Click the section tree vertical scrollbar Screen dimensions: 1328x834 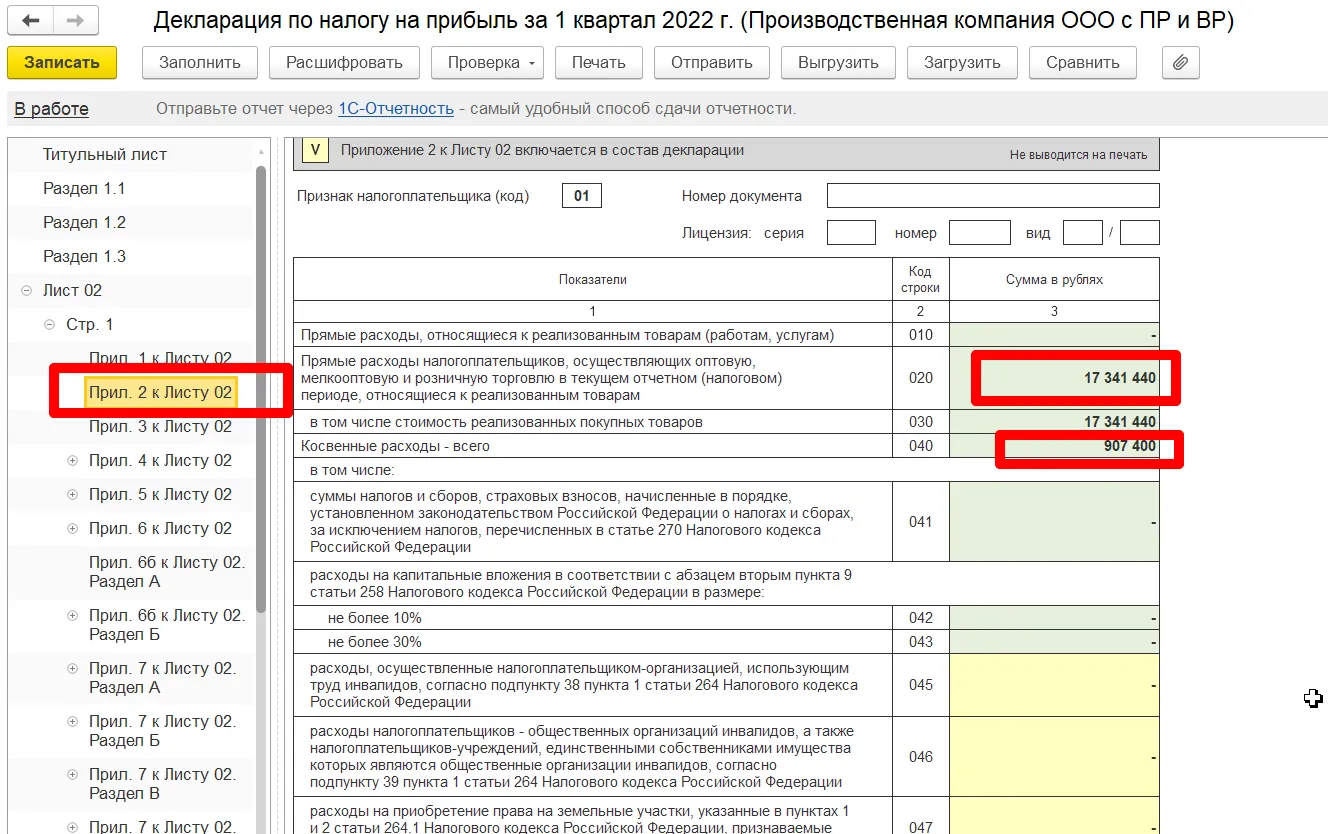(261, 390)
